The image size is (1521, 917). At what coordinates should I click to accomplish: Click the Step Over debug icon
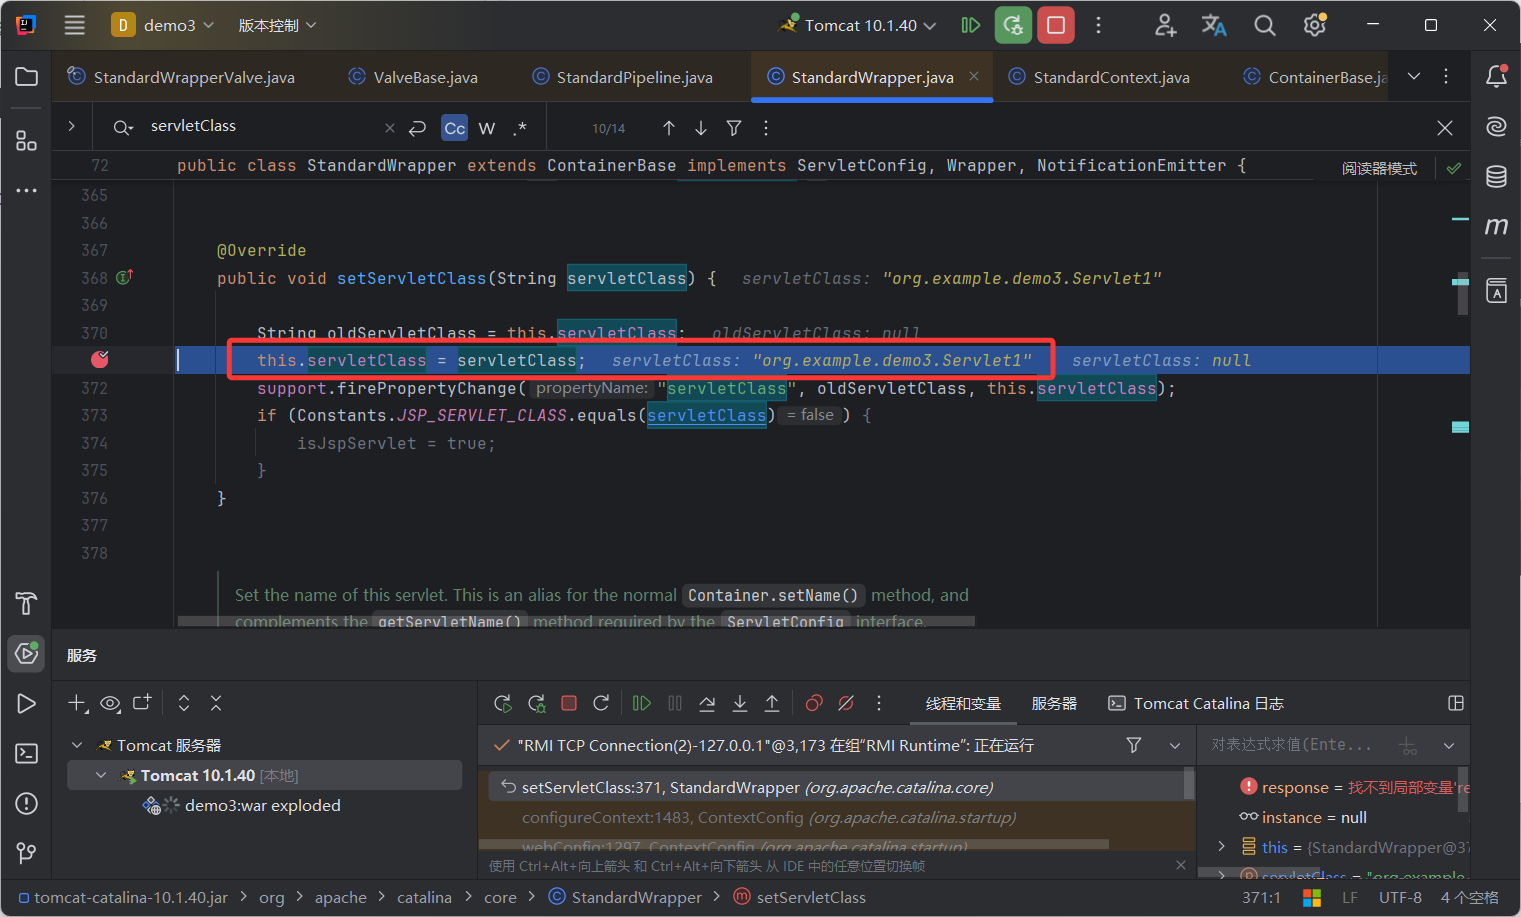tap(707, 704)
